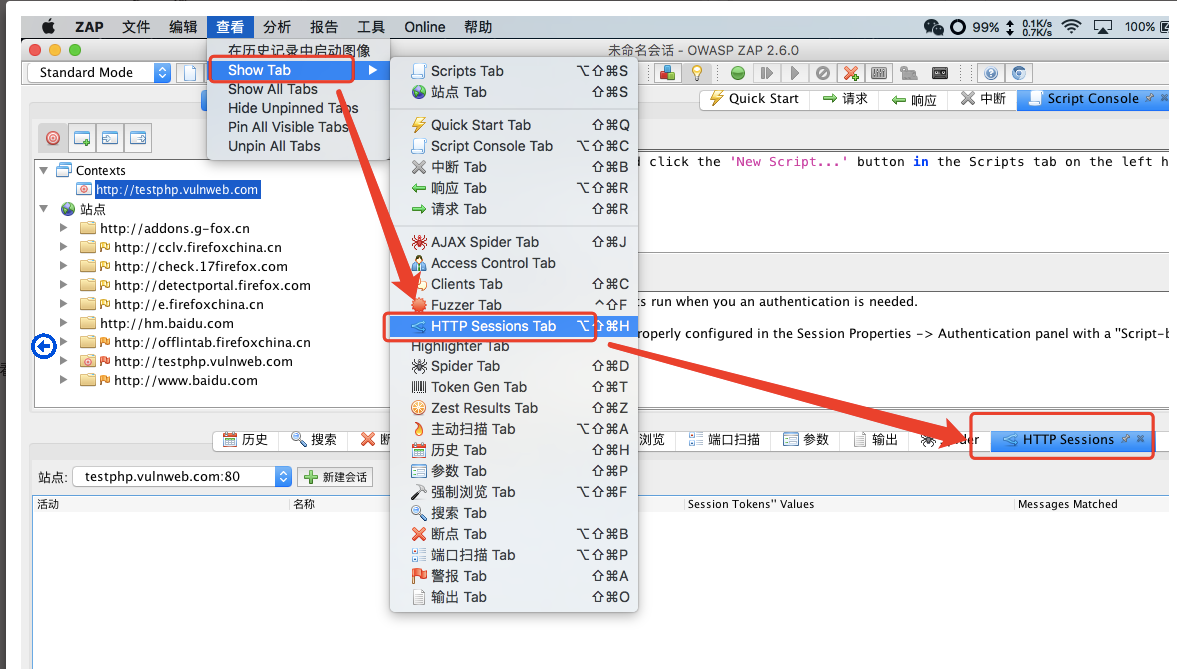Click the continue play arrow toolbar icon
The height and width of the screenshot is (669, 1177).
pos(794,73)
